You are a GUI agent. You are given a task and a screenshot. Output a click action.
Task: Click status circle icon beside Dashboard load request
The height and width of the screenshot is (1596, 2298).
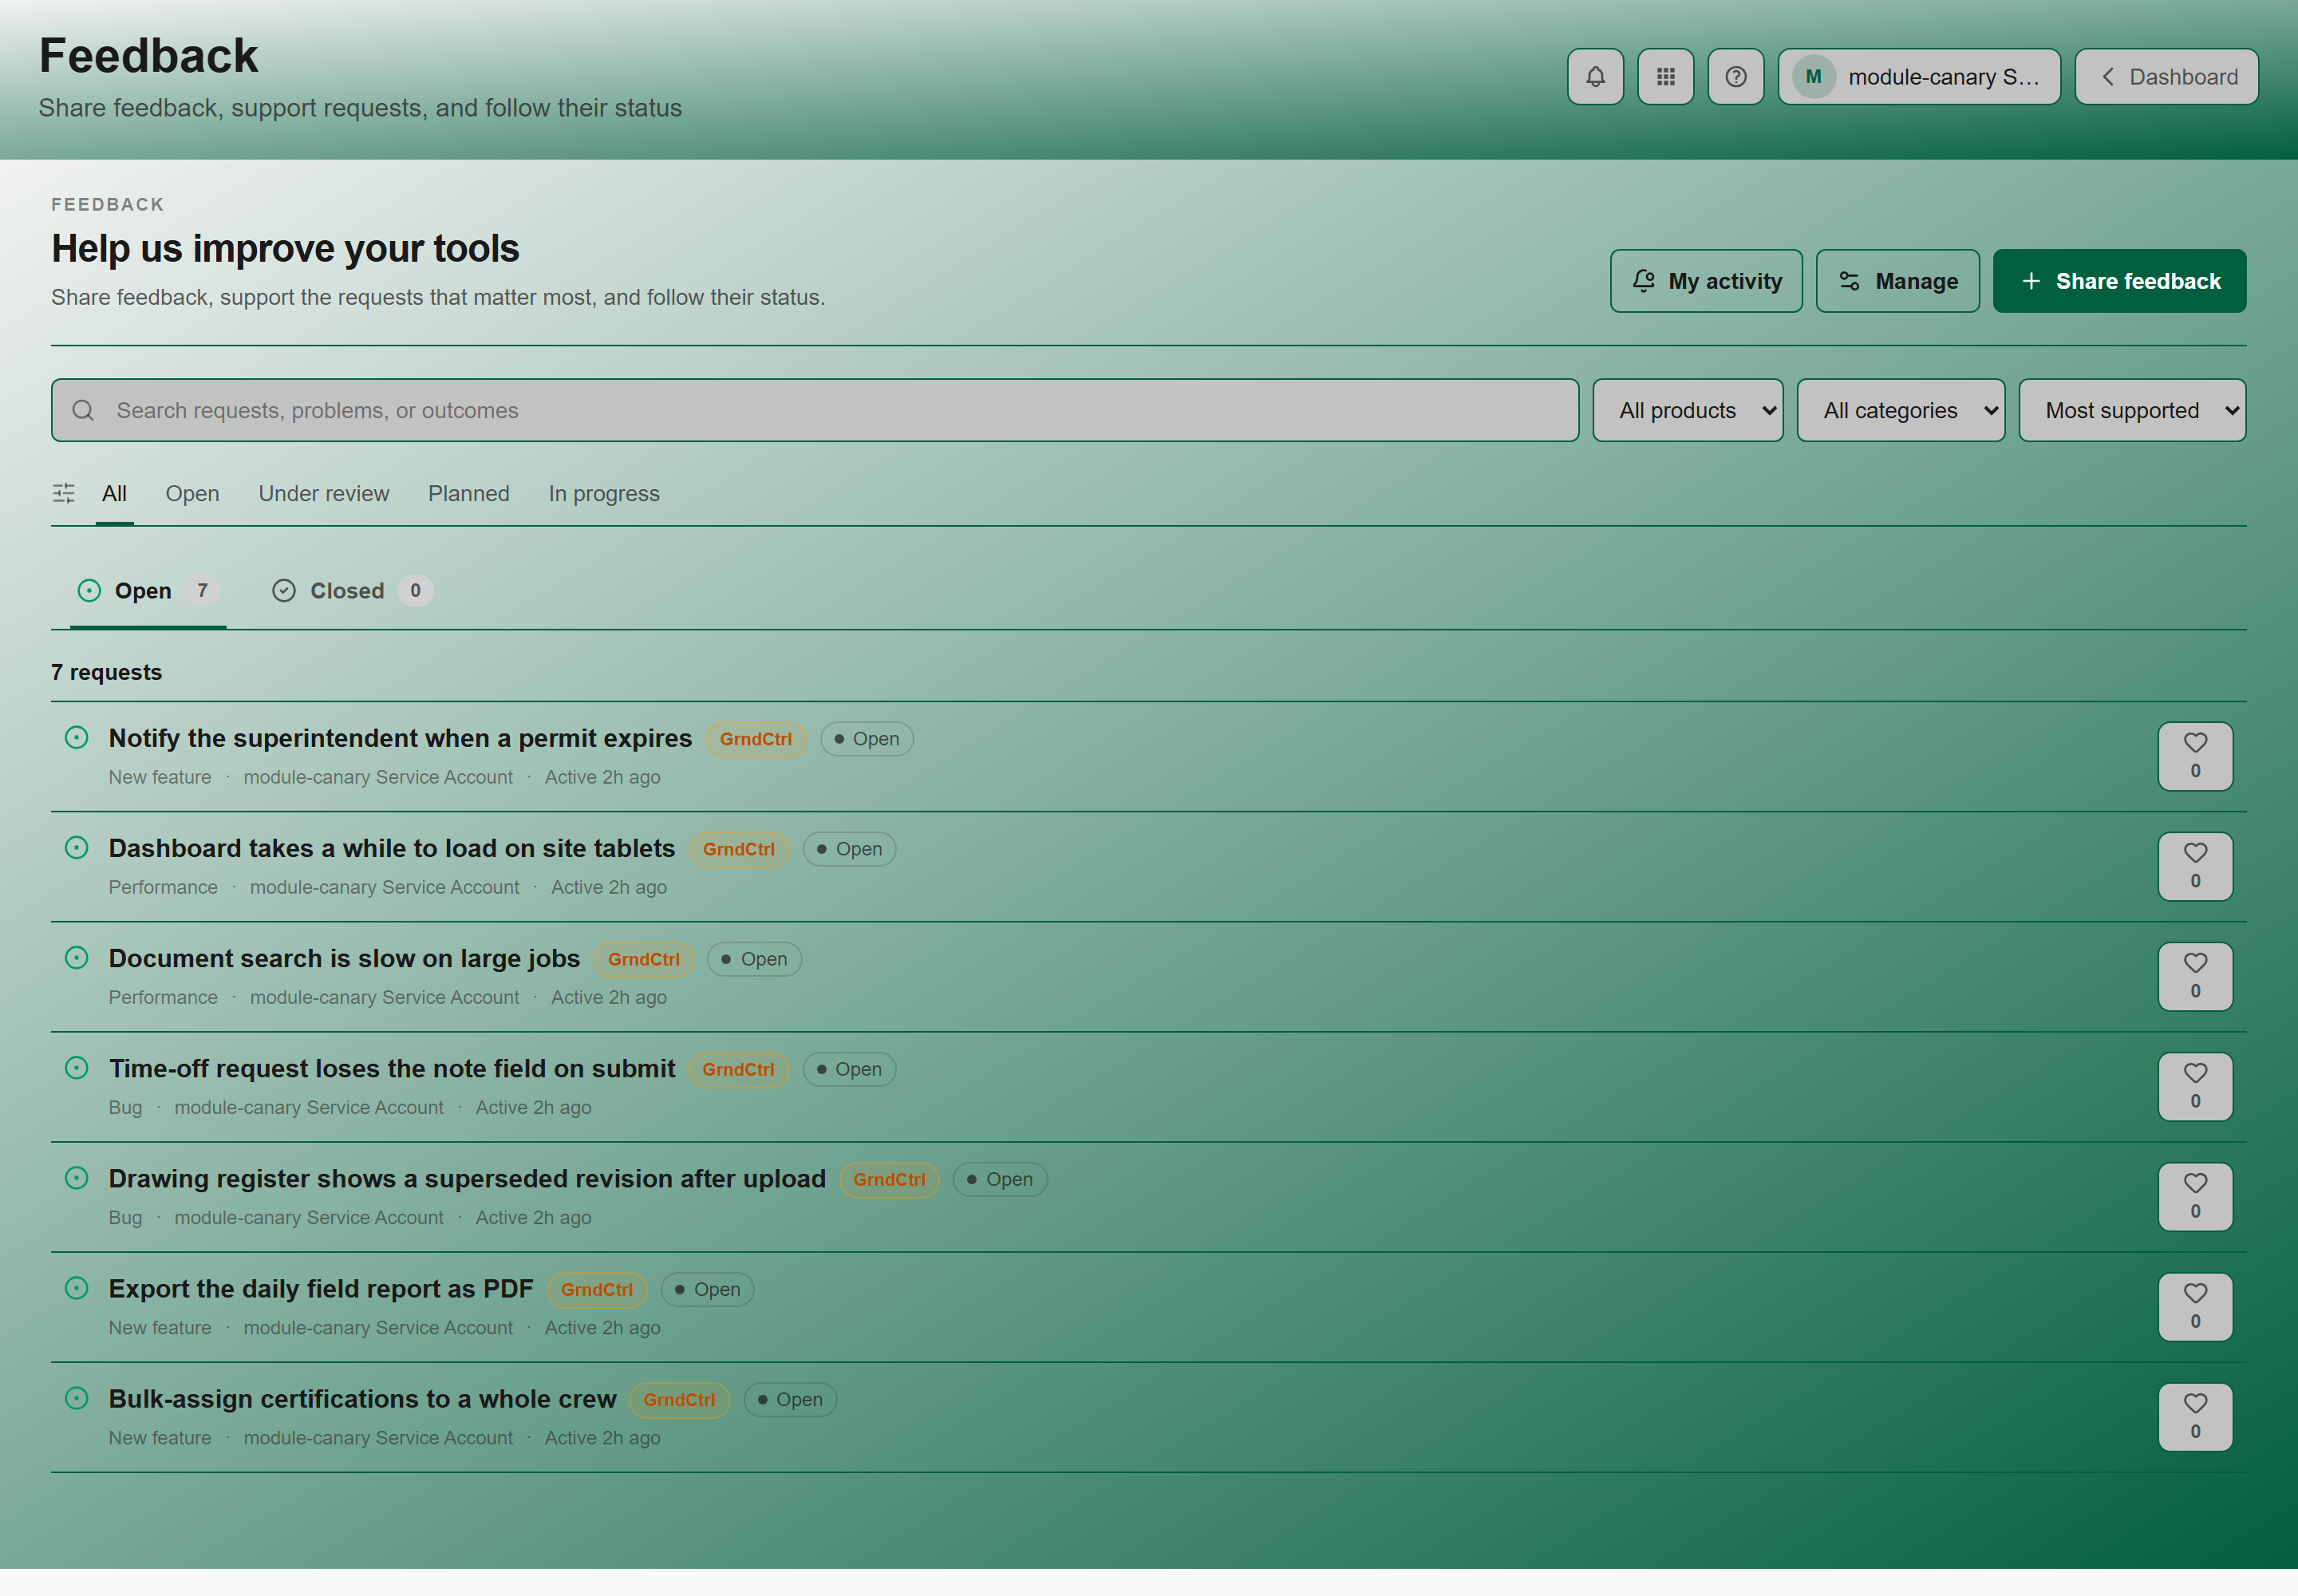[x=77, y=848]
